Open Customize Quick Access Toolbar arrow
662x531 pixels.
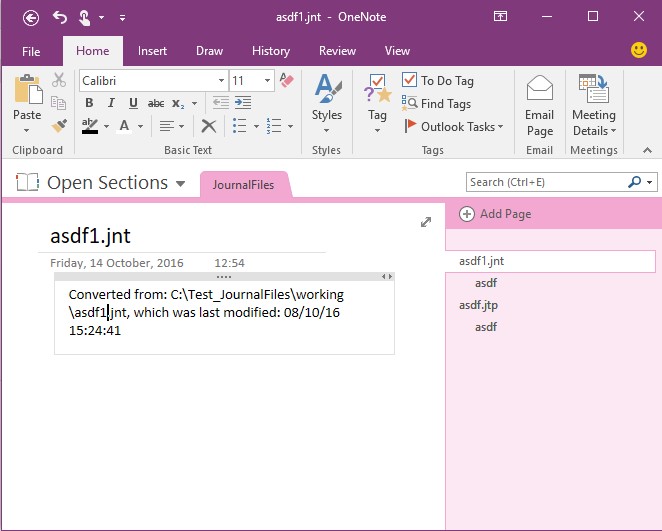[x=122, y=18]
